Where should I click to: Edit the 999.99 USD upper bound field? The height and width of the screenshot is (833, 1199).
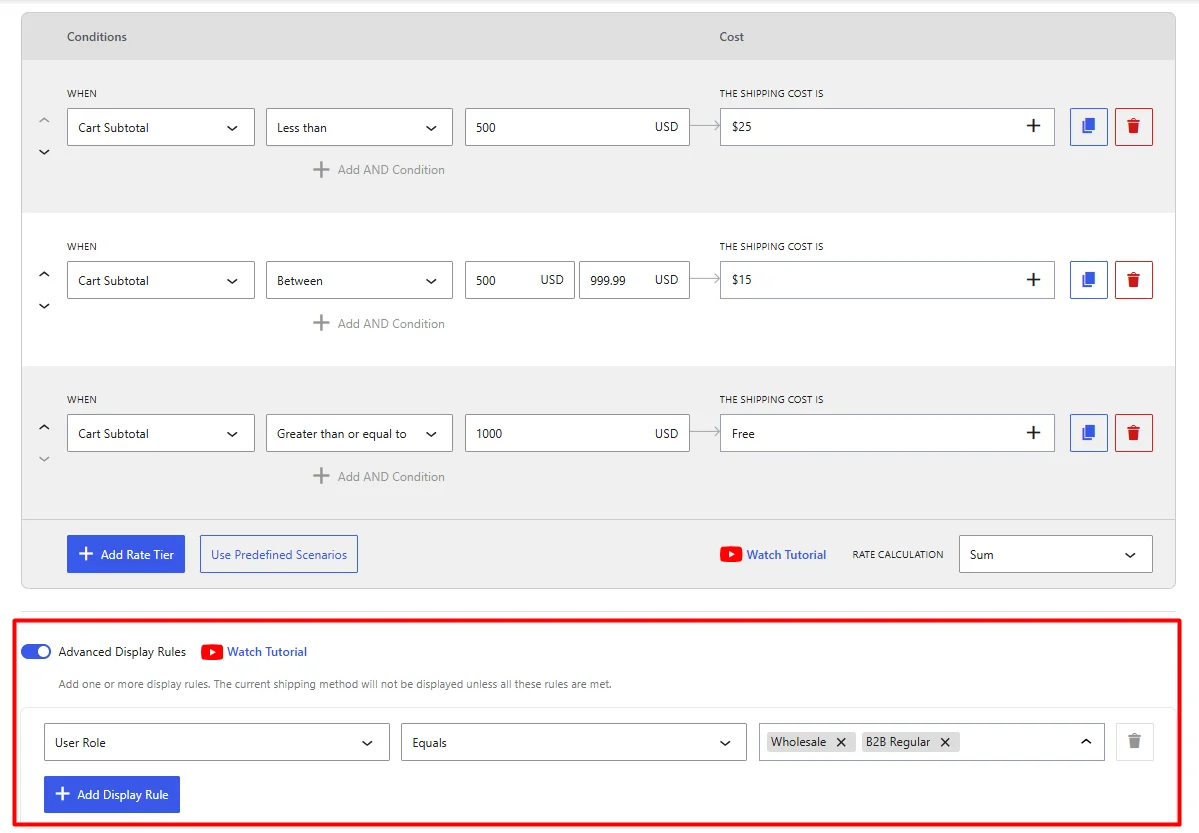635,280
